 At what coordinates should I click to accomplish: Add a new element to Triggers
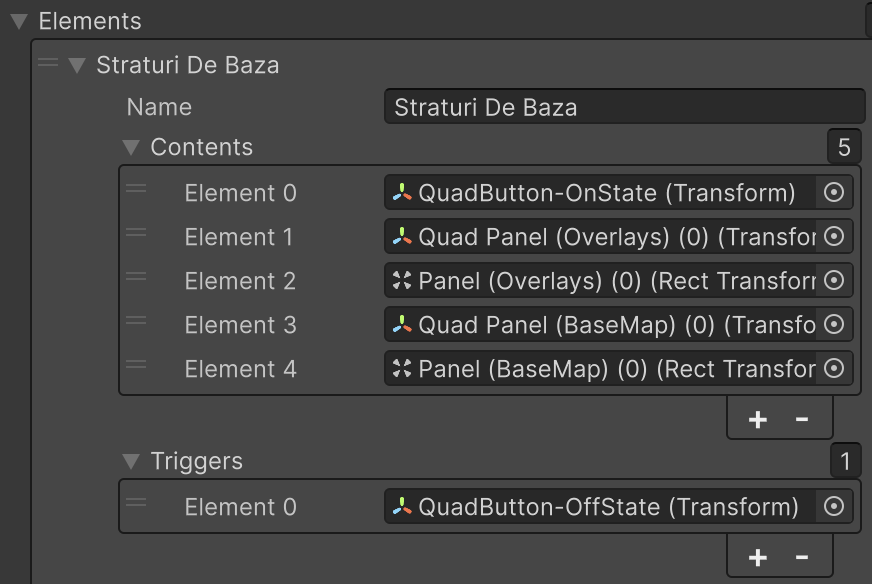tap(758, 557)
